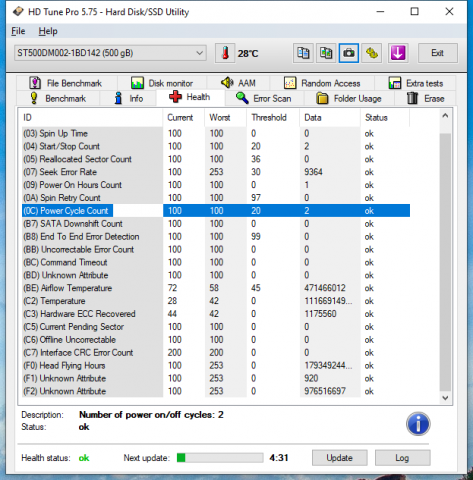This screenshot has height=480, width=473.
Task: Select the (05) Reallocated Sector Count row
Action: pos(216,159)
